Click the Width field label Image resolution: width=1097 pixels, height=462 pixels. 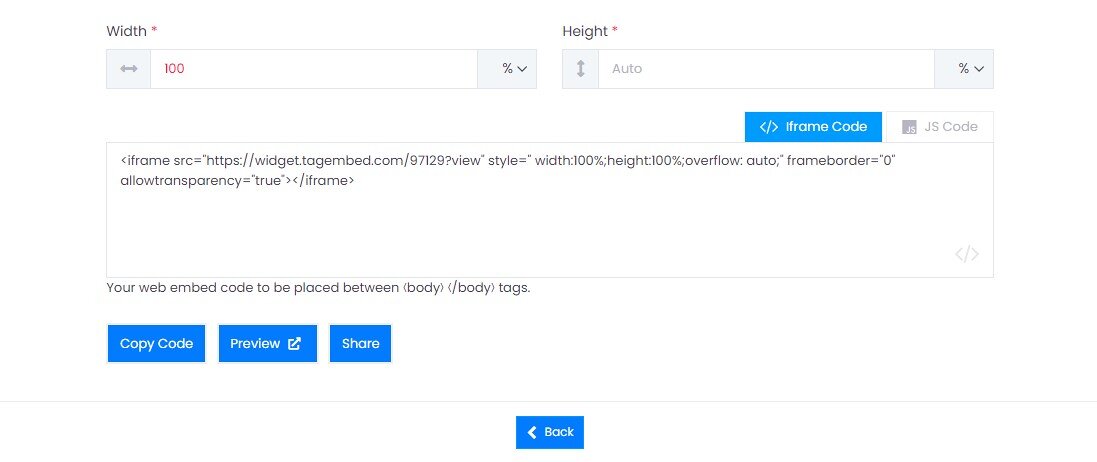(x=127, y=32)
